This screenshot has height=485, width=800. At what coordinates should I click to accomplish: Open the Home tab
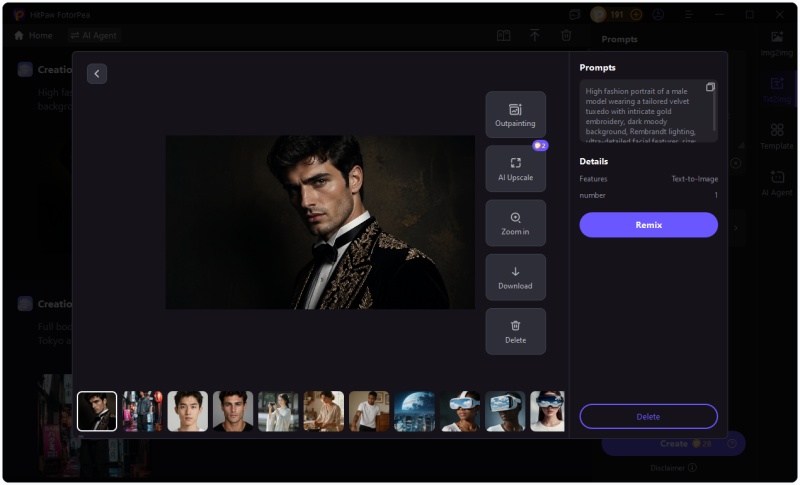[x=34, y=35]
